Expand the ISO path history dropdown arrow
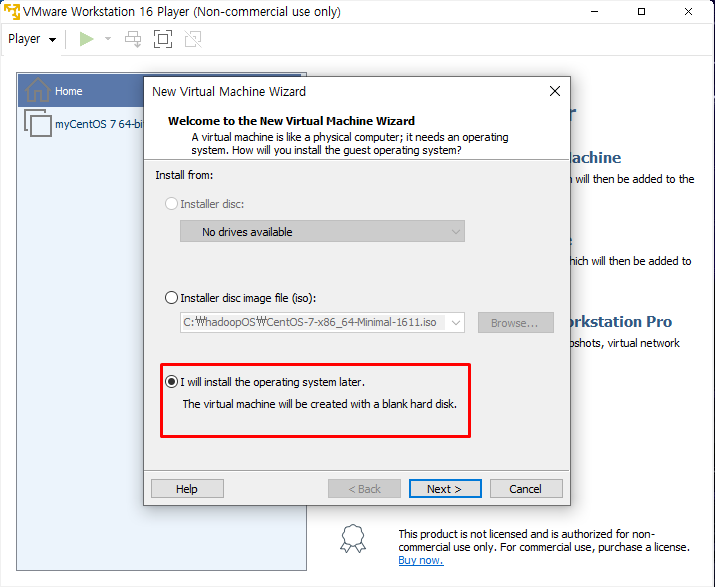715x587 pixels. point(456,322)
